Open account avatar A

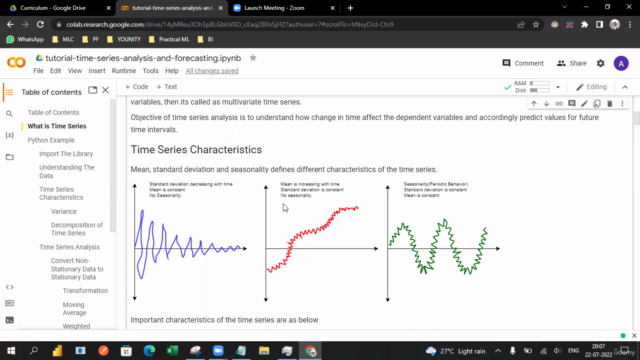(x=621, y=63)
